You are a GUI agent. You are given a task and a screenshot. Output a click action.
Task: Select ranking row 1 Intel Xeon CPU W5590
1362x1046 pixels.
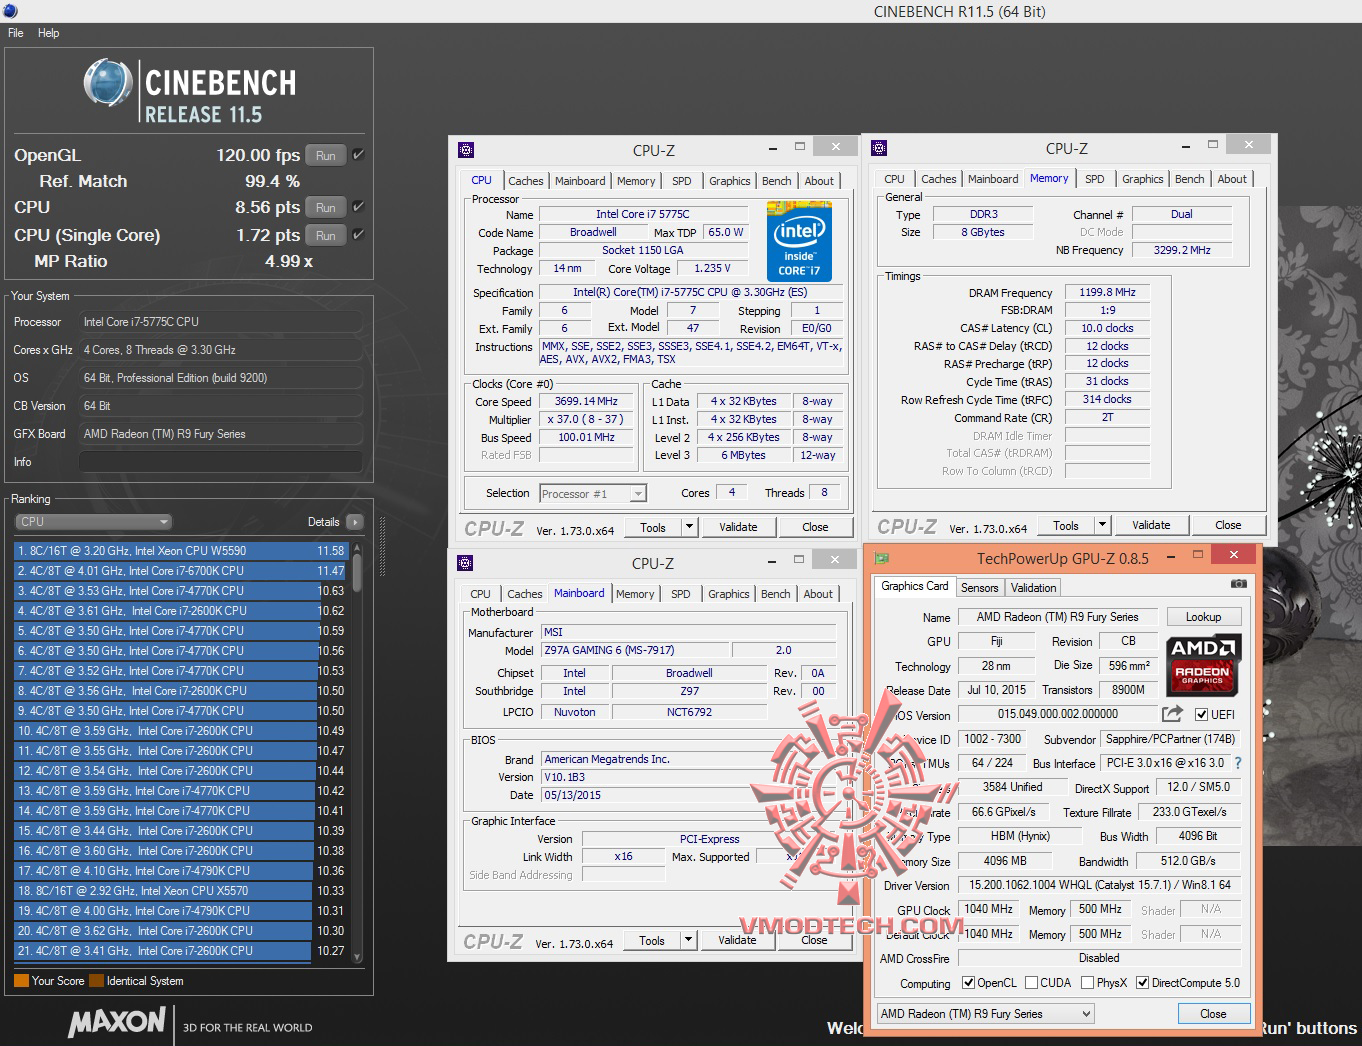(181, 551)
